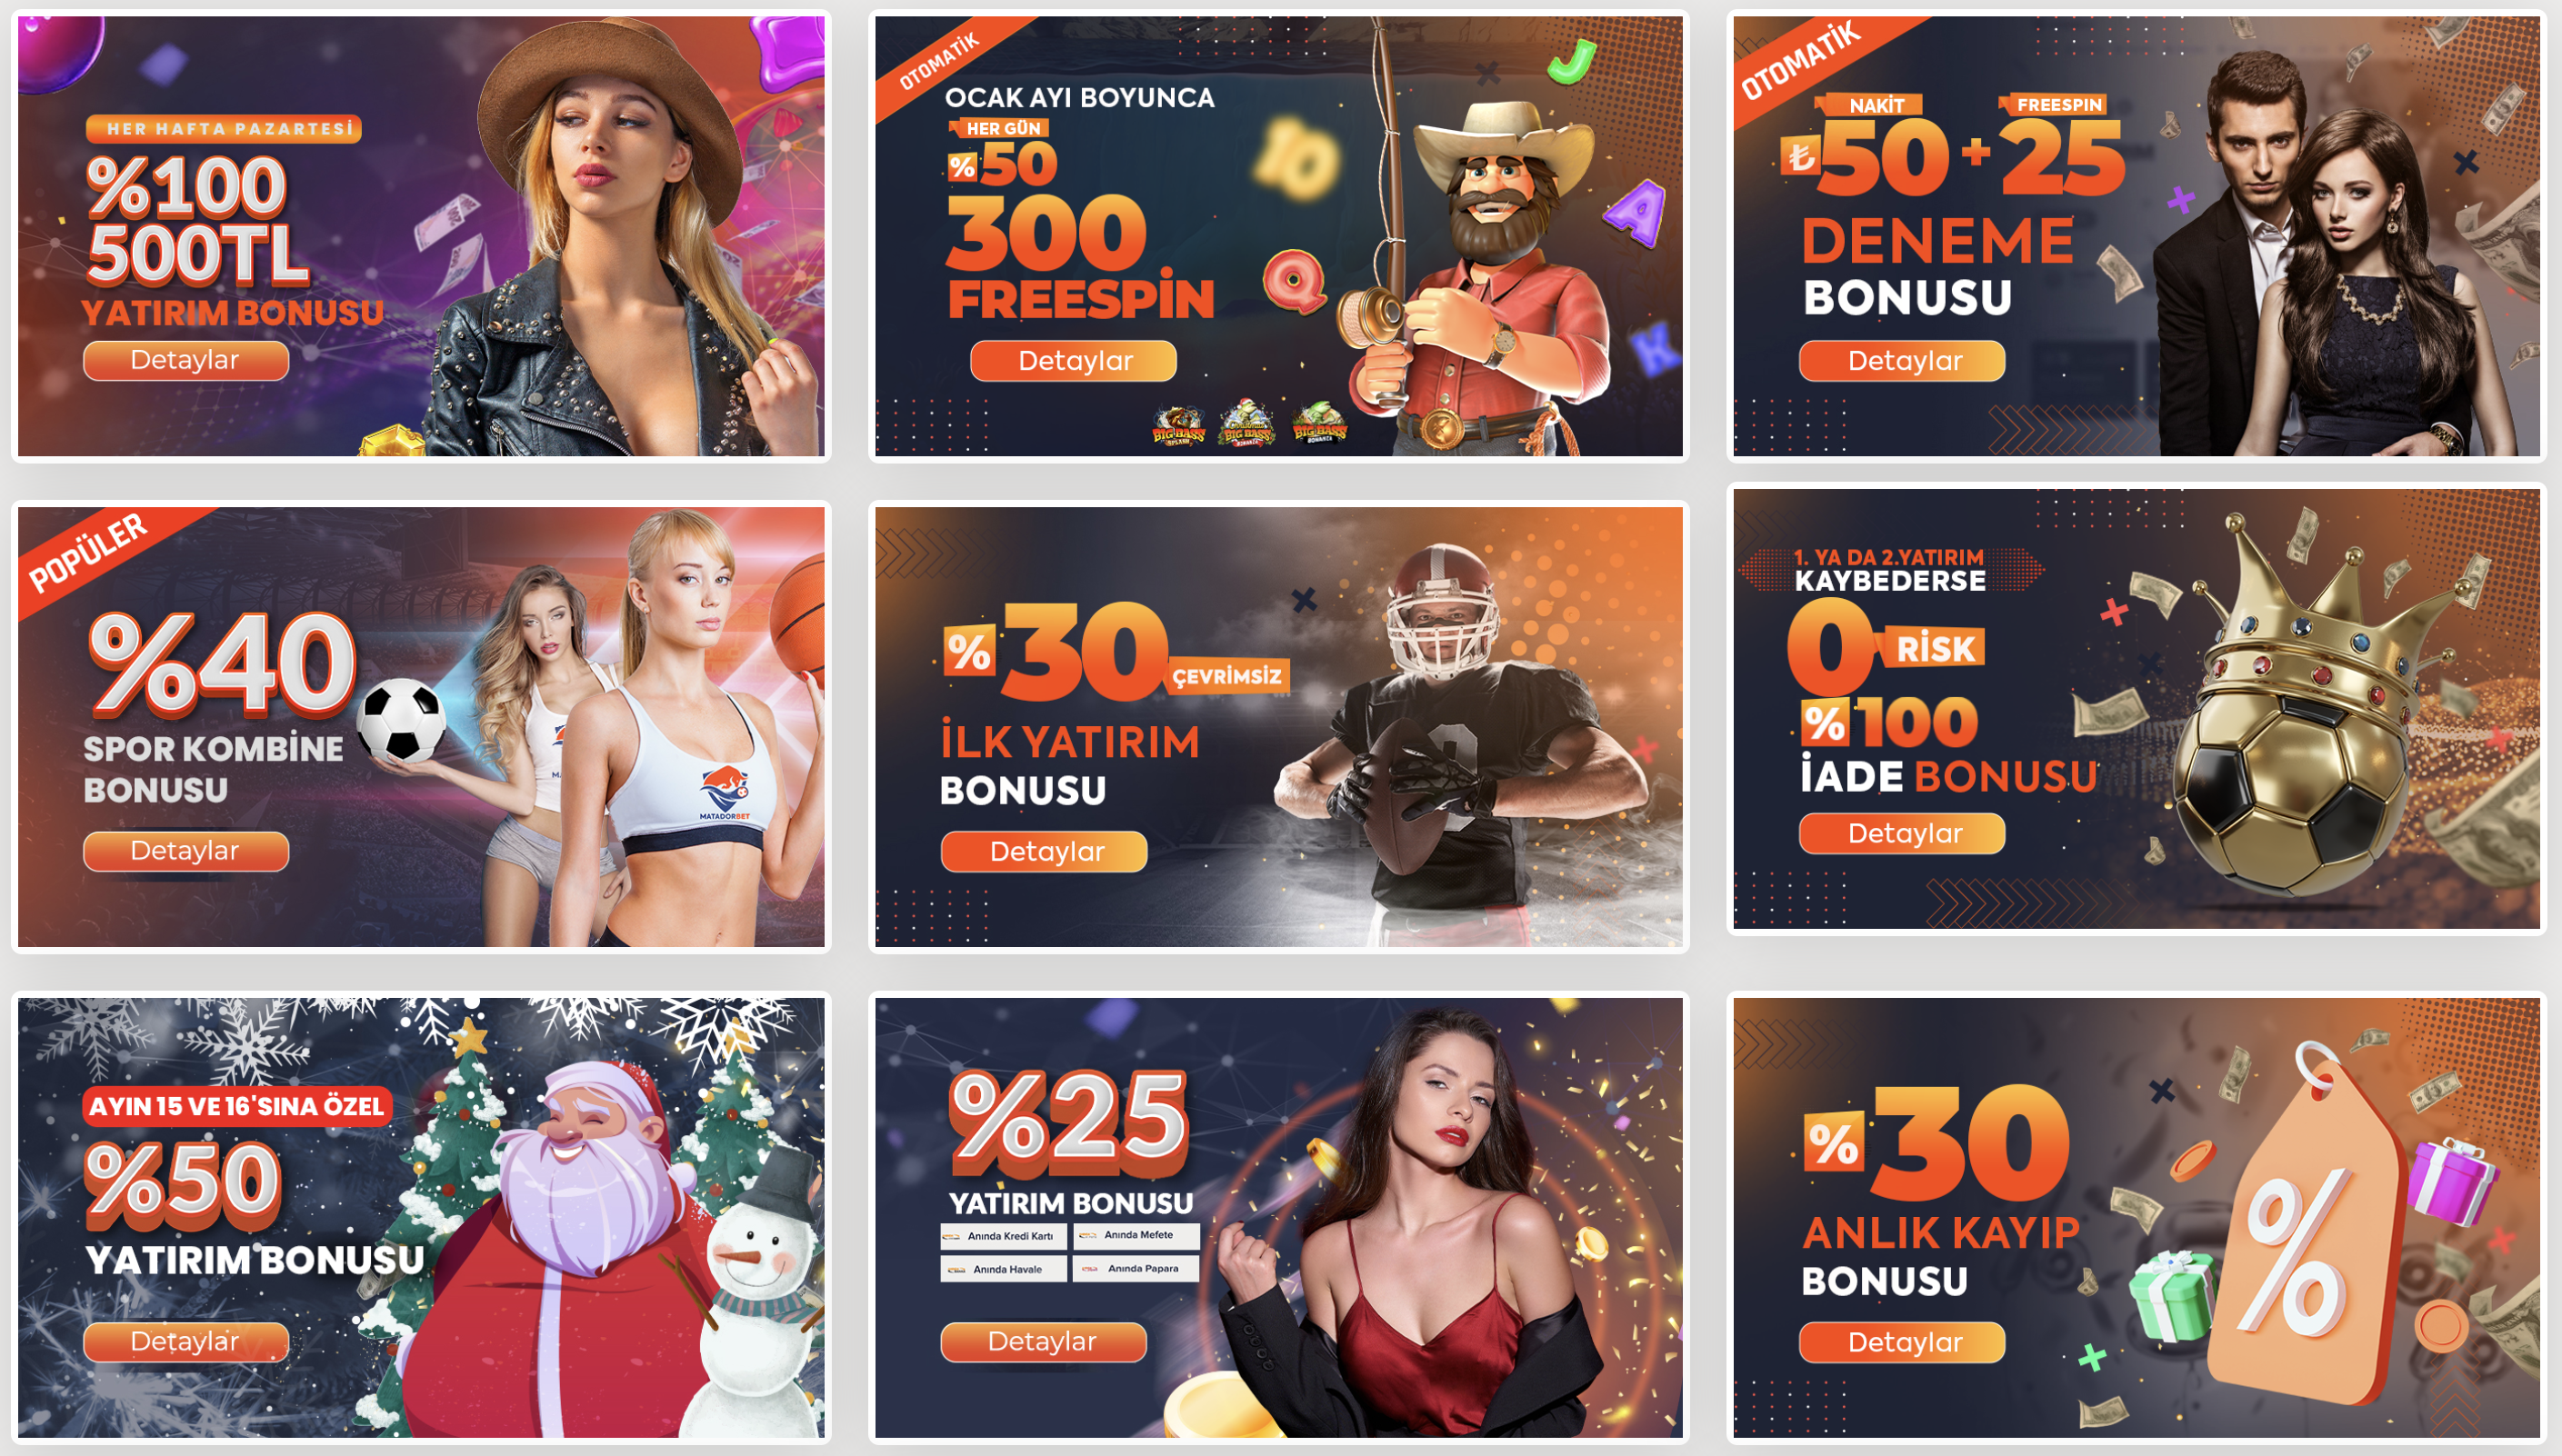Click the POPÜLER ribbon on sports banner

coord(88,552)
